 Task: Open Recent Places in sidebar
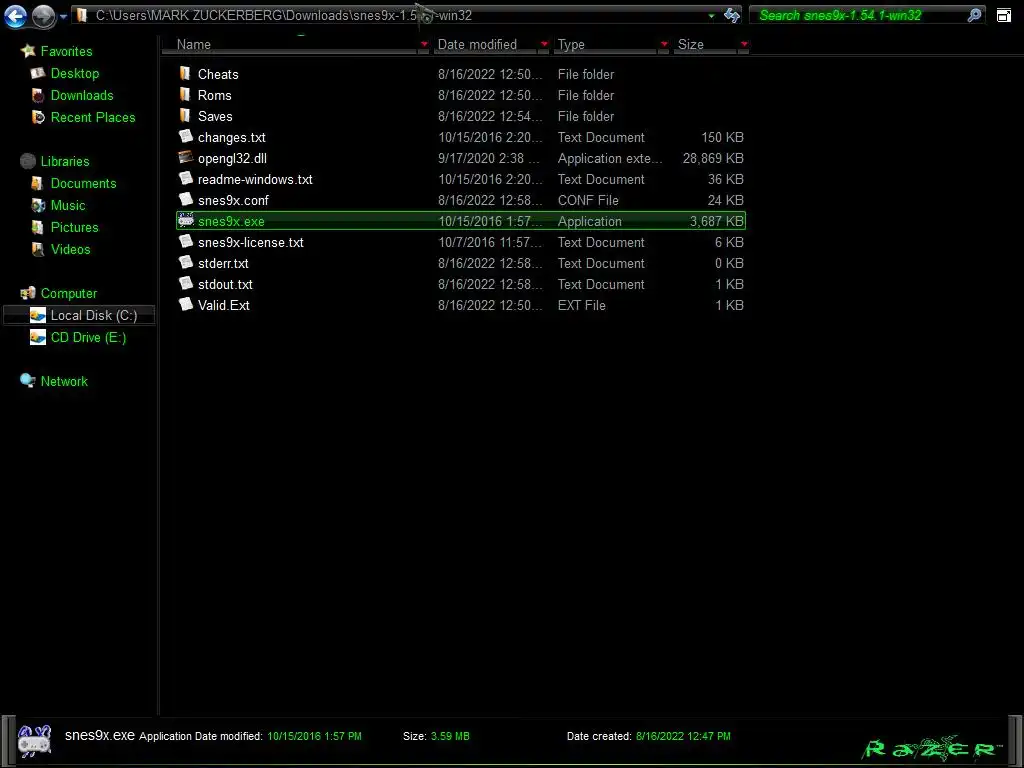tap(93, 118)
